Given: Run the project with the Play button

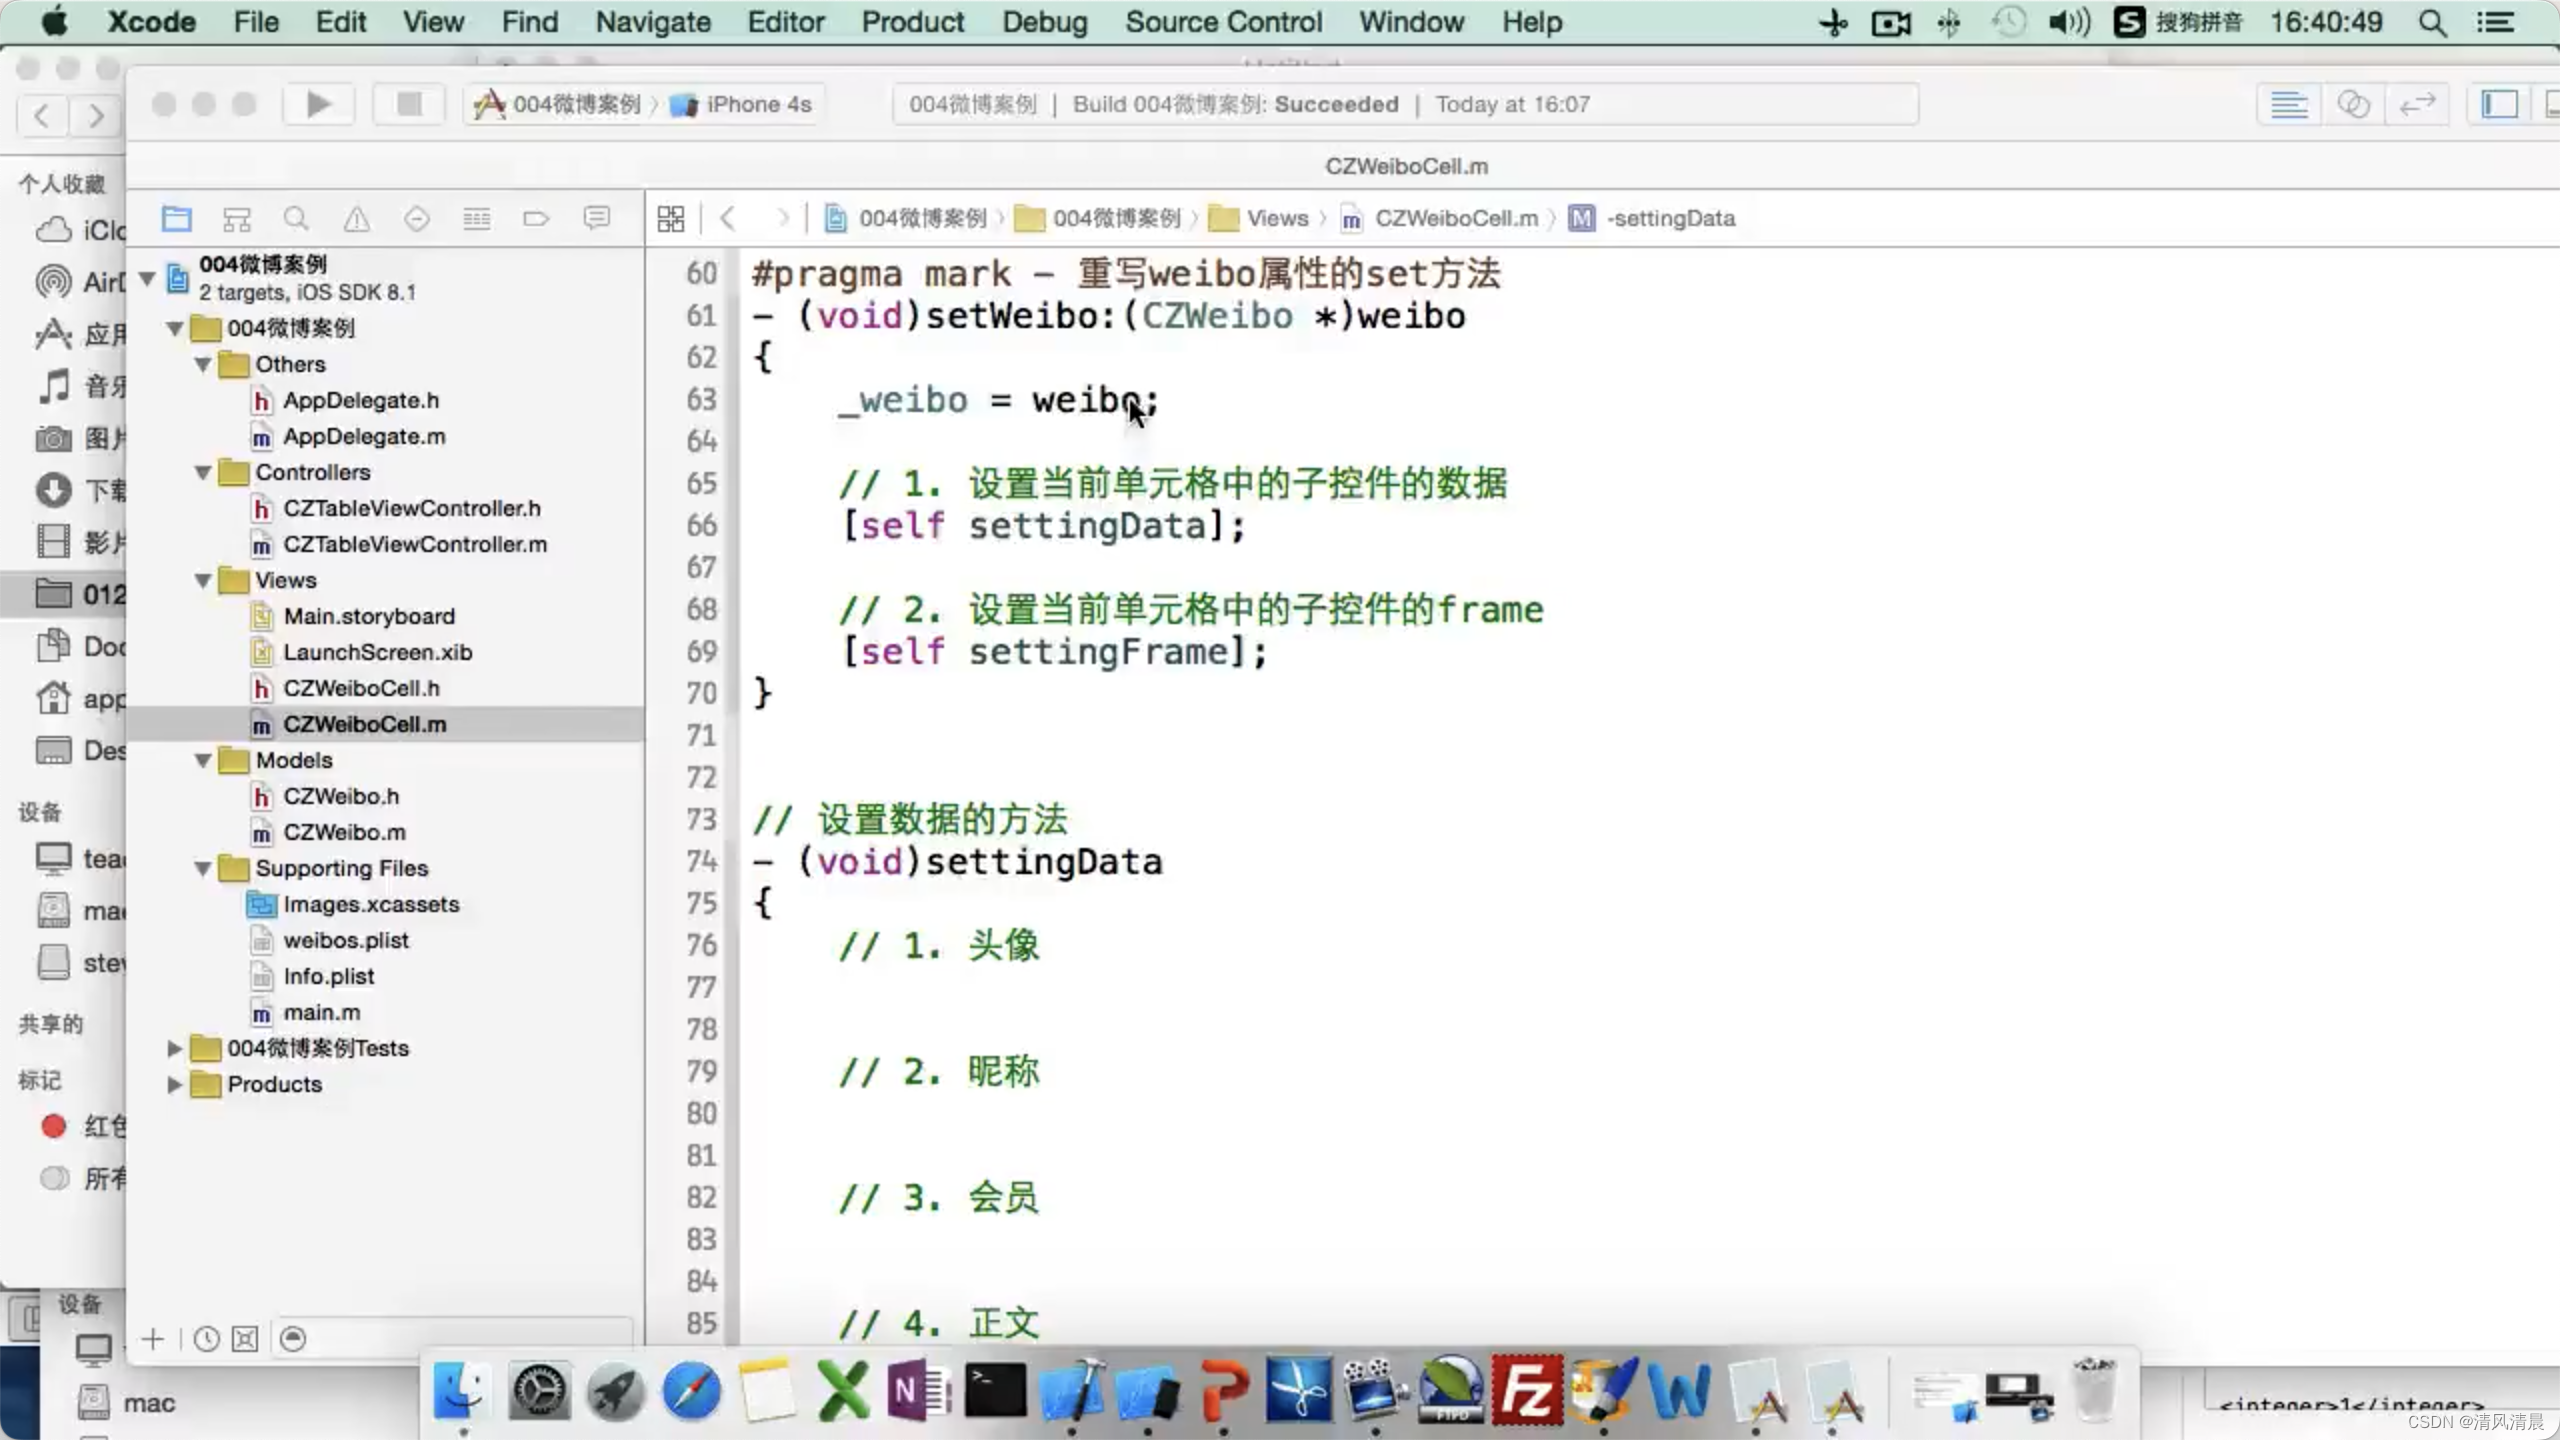Looking at the screenshot, I should pyautogui.click(x=318, y=104).
